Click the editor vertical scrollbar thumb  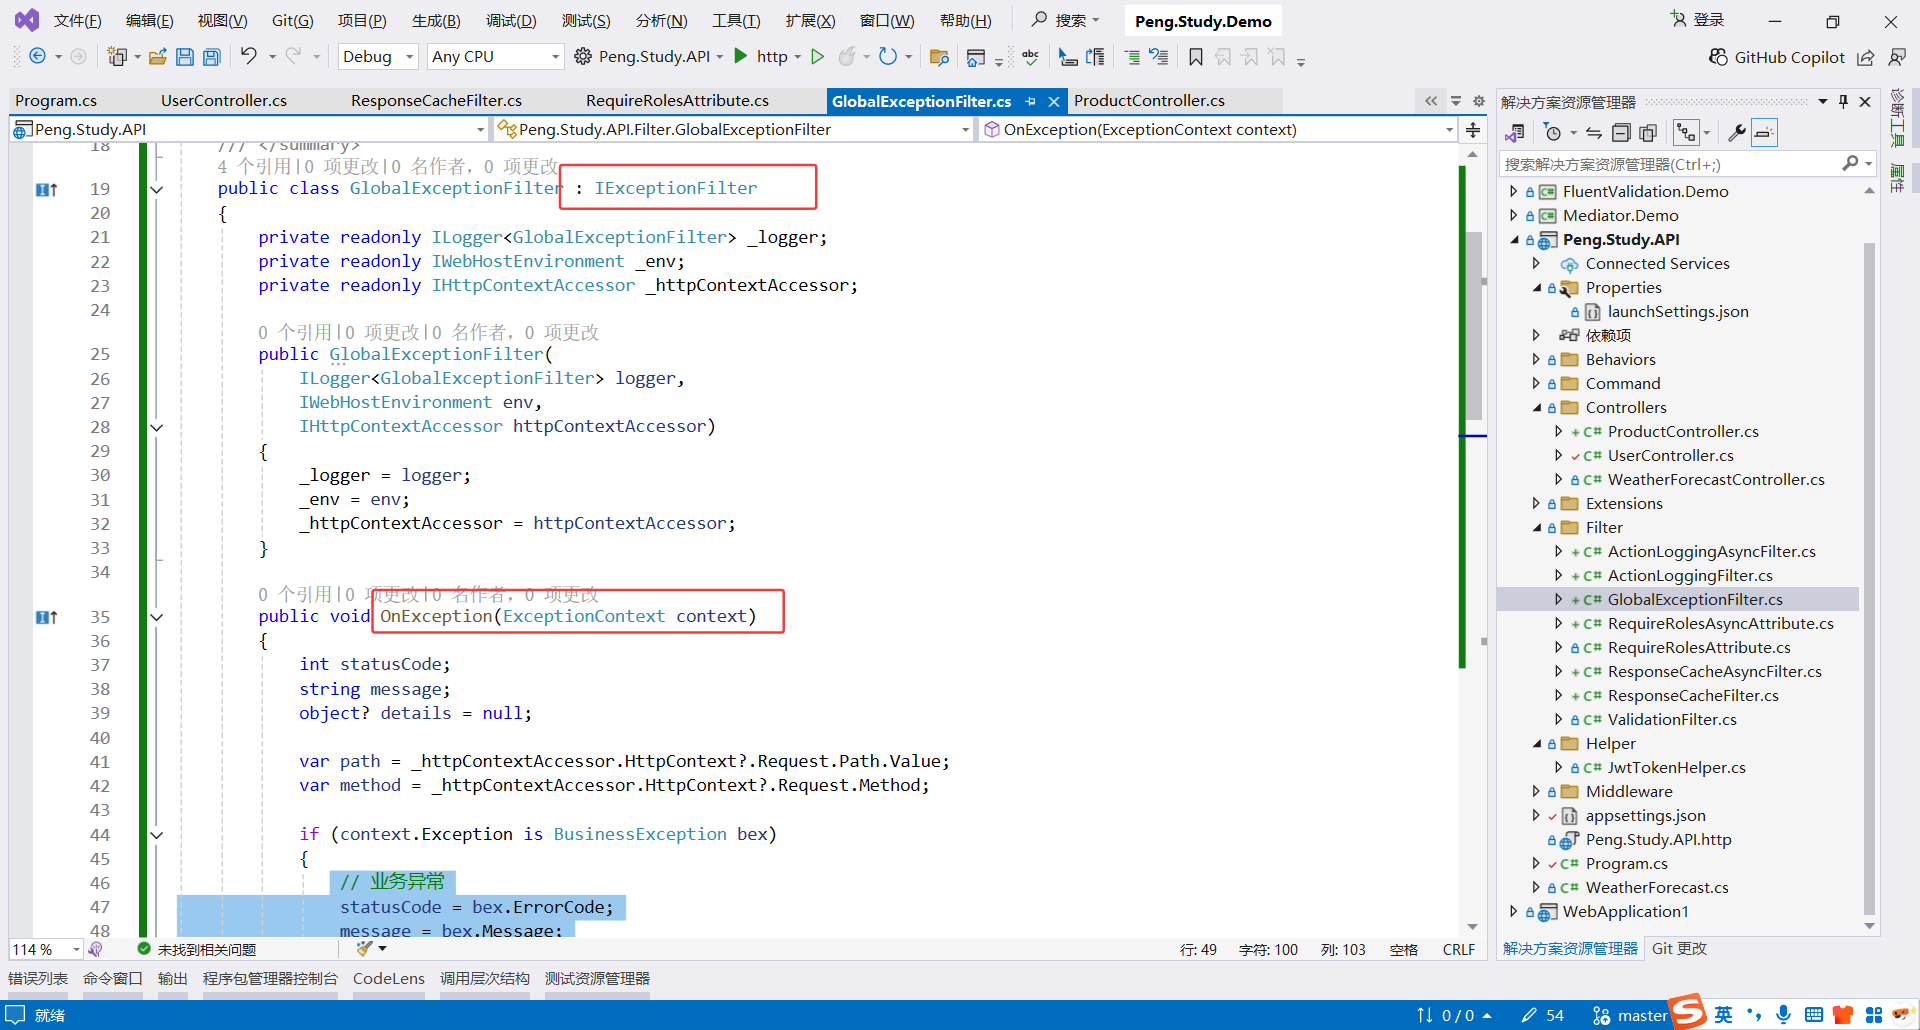[x=1473, y=327]
